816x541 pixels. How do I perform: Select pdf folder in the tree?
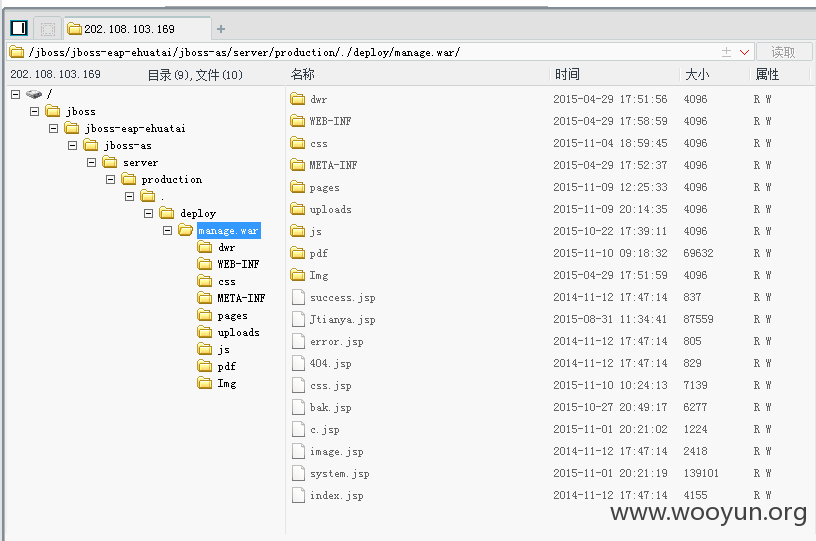[x=226, y=366]
